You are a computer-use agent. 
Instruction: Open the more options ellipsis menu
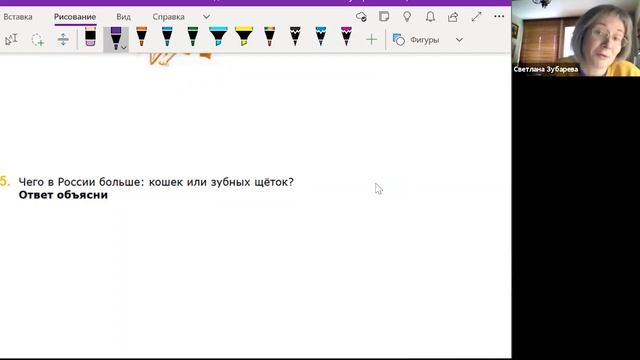(x=499, y=17)
